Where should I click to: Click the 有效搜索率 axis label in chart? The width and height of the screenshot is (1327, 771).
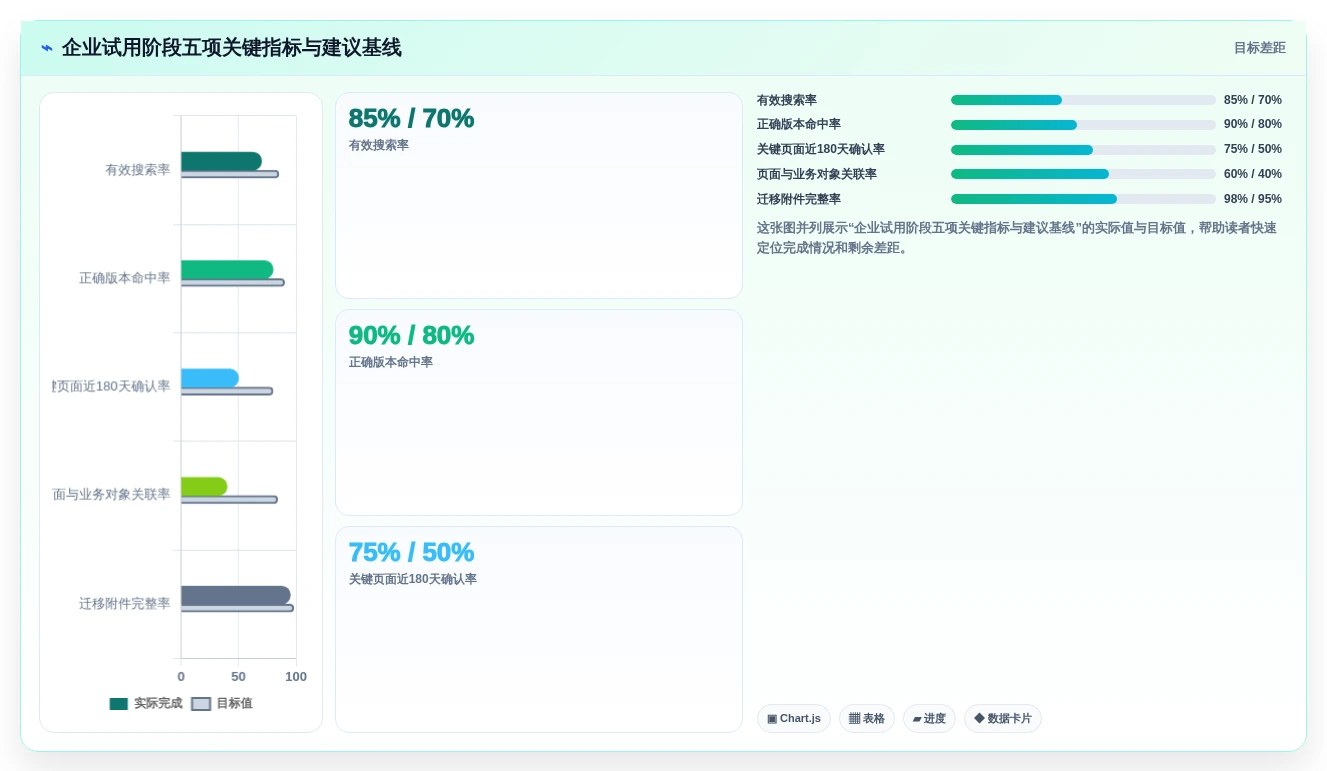138,170
